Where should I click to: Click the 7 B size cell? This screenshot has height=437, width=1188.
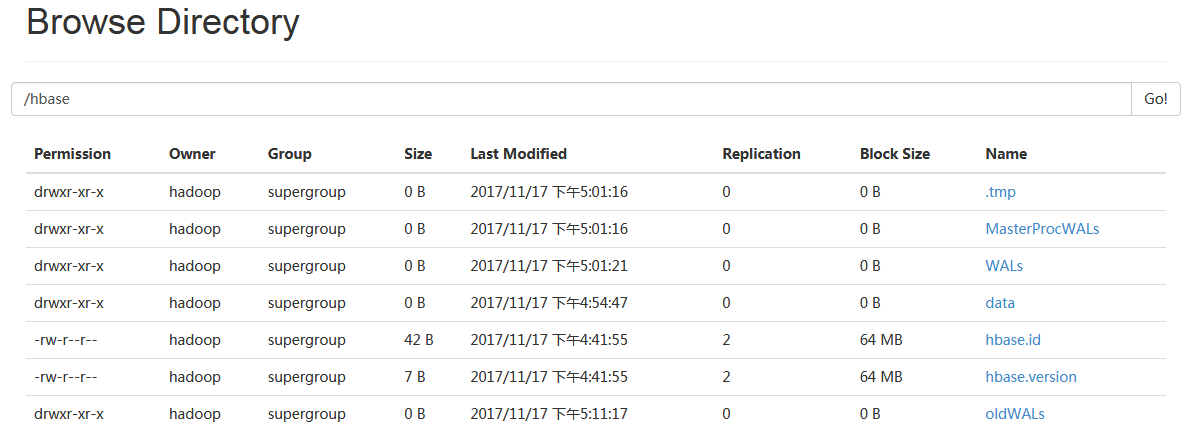[414, 377]
